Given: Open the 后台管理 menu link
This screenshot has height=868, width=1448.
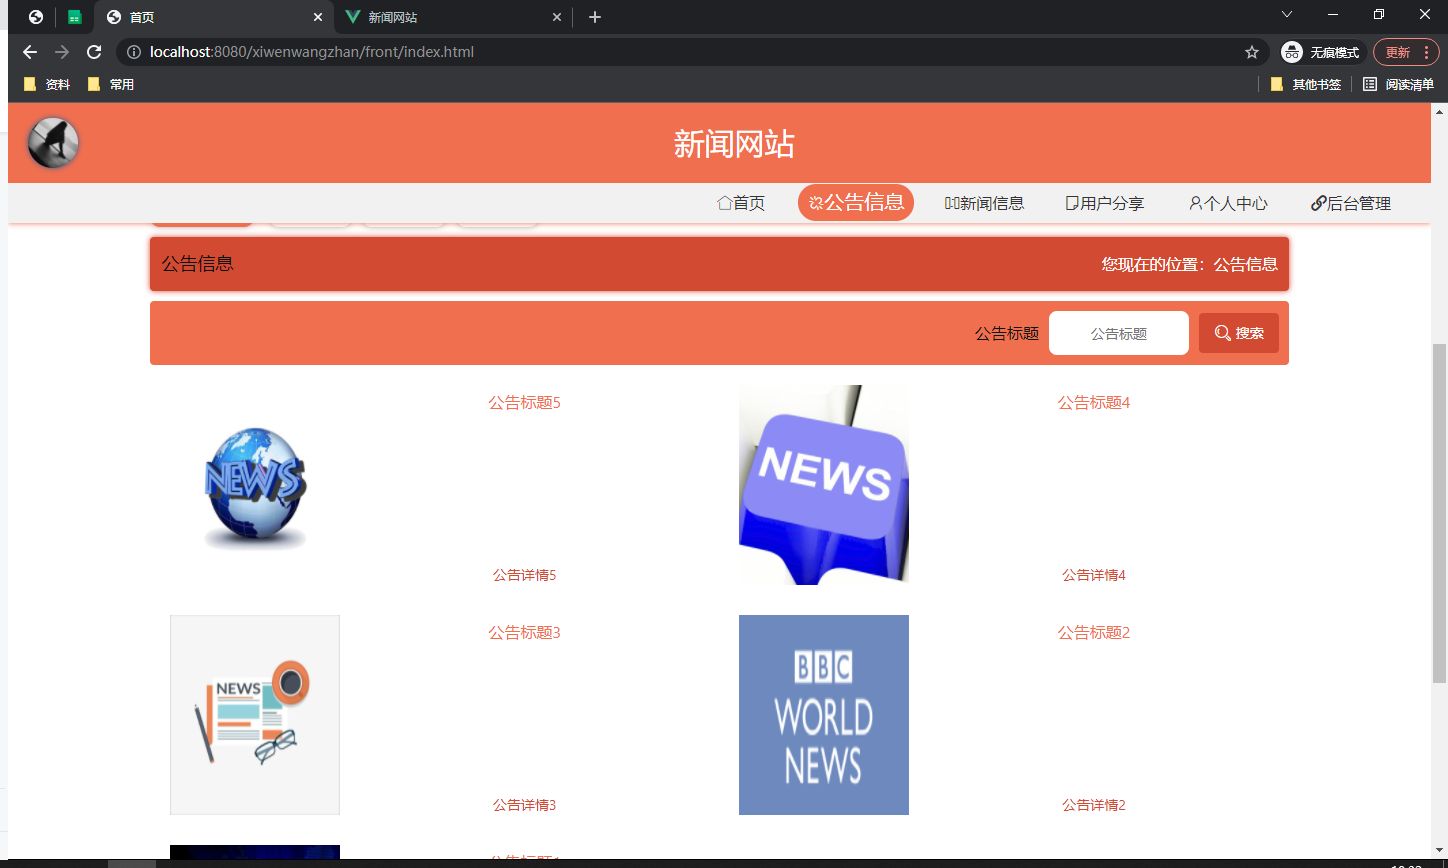Looking at the screenshot, I should [x=1351, y=203].
